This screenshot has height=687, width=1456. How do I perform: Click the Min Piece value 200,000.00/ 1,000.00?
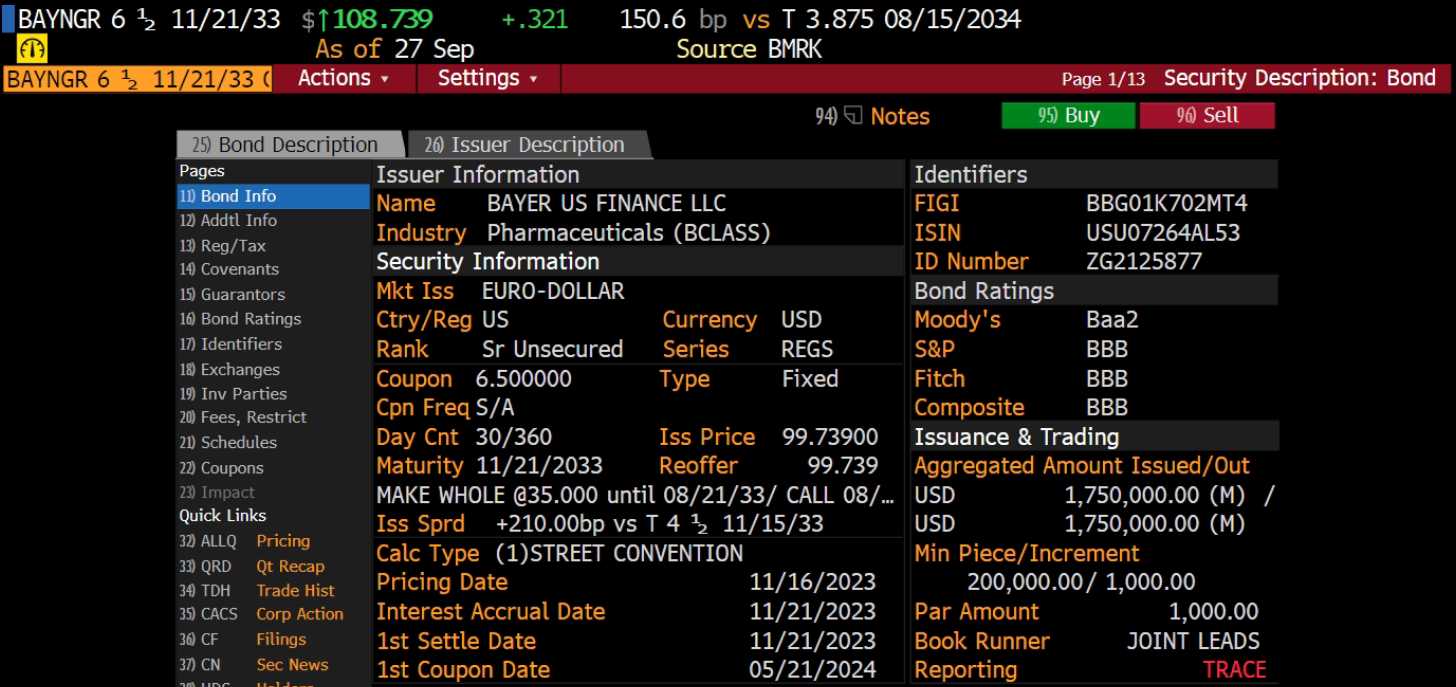click(x=1081, y=582)
